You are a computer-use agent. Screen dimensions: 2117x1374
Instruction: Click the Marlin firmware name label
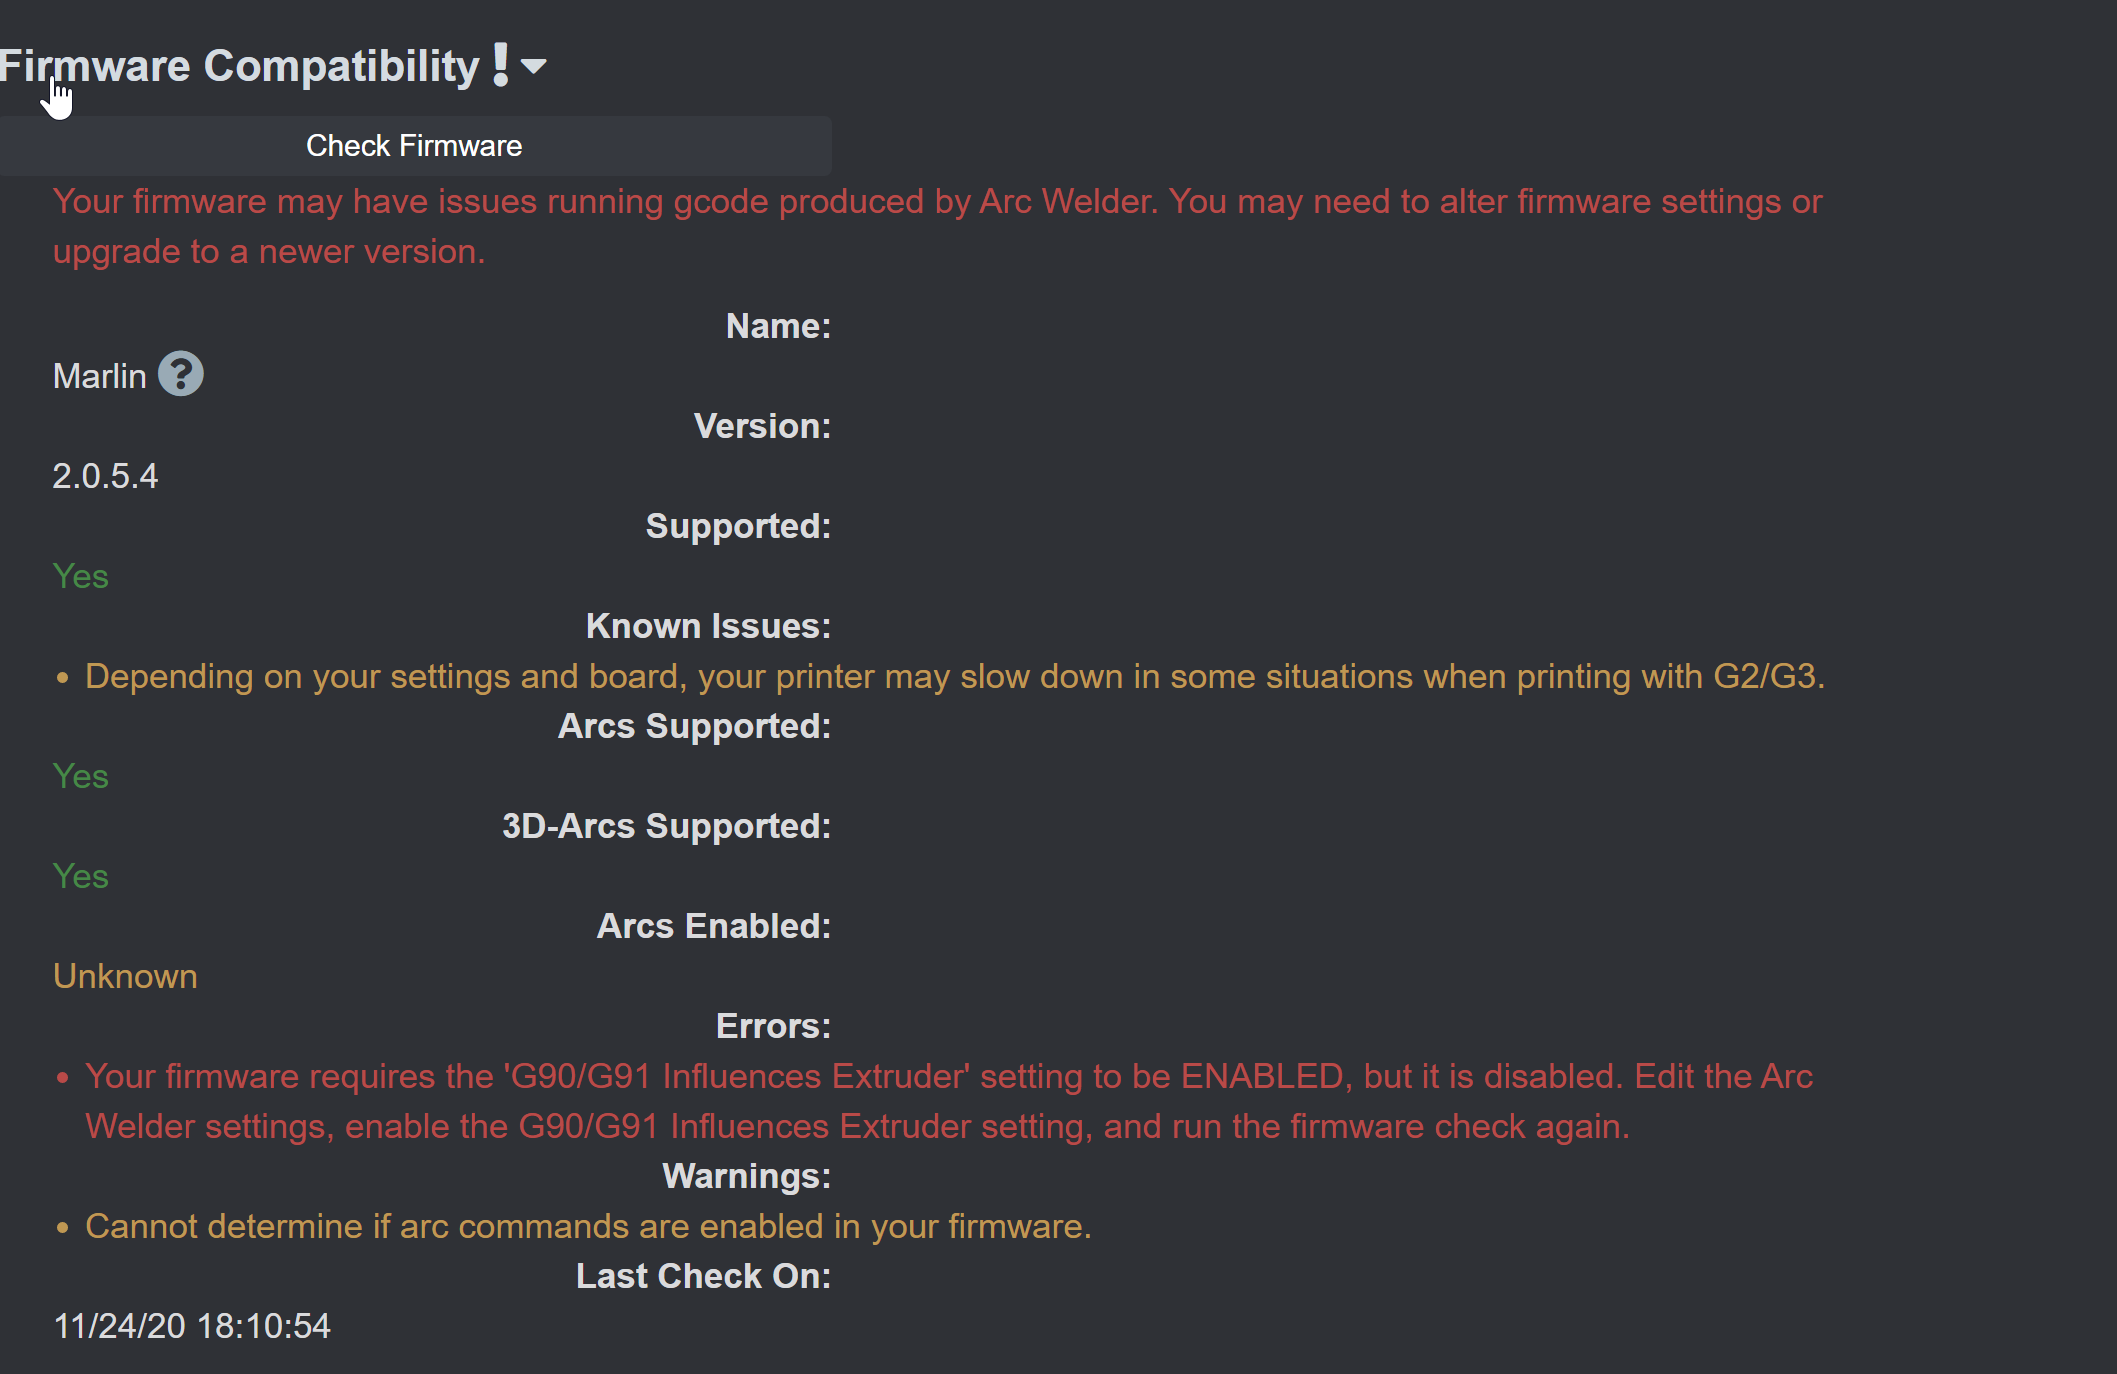pyautogui.click(x=98, y=376)
